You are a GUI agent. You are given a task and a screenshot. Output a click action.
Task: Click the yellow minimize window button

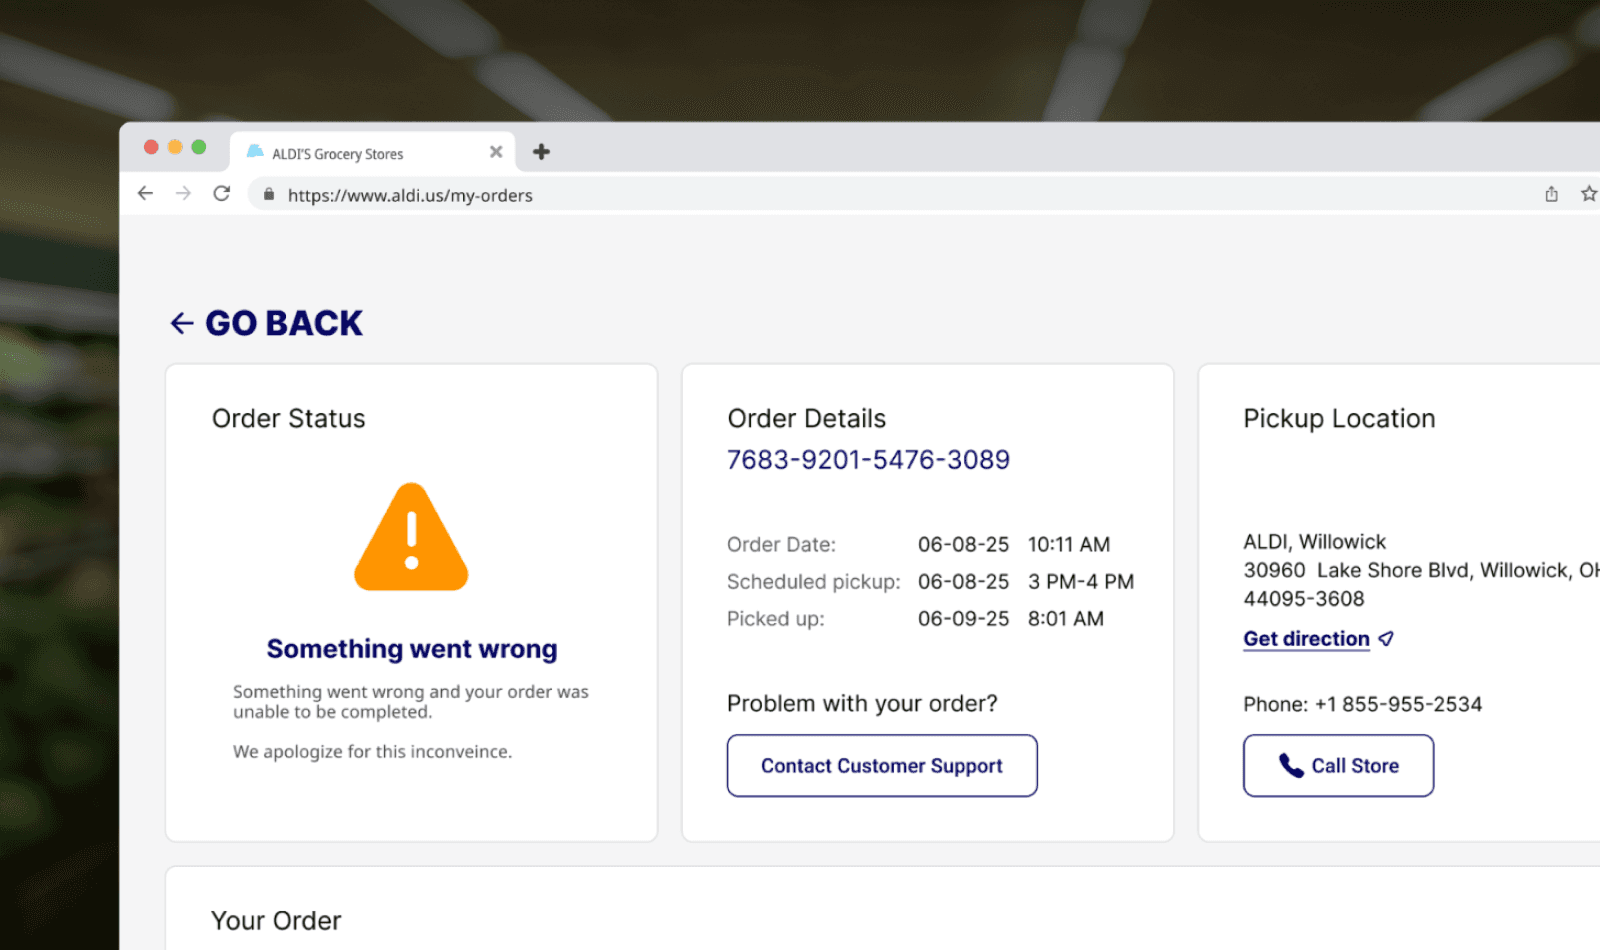pyautogui.click(x=175, y=147)
